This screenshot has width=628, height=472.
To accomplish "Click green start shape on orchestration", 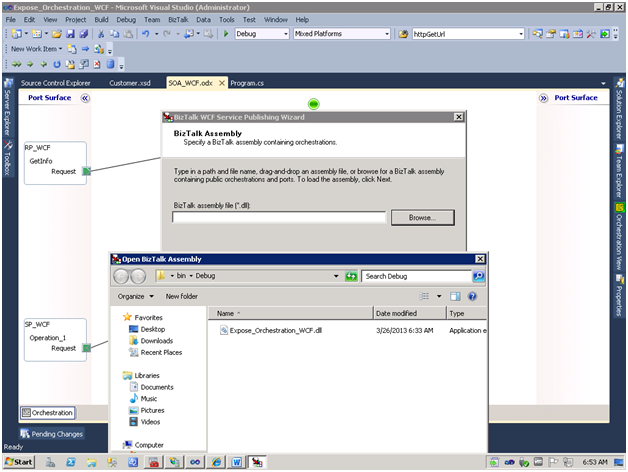I will pyautogui.click(x=314, y=104).
